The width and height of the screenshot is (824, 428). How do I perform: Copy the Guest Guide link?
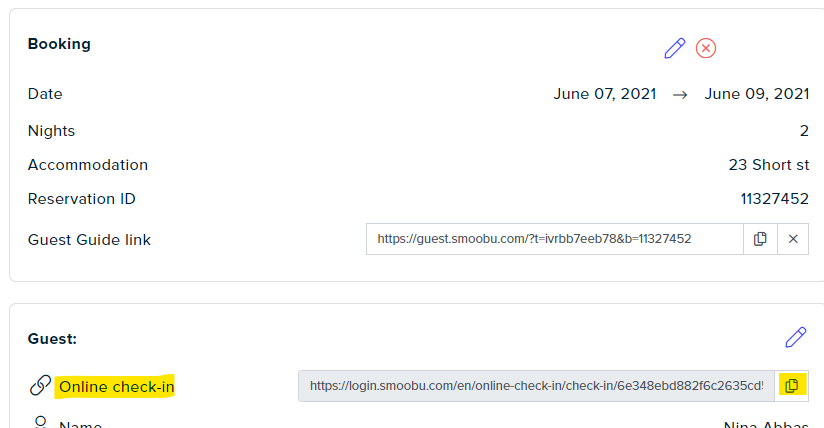[x=760, y=239]
